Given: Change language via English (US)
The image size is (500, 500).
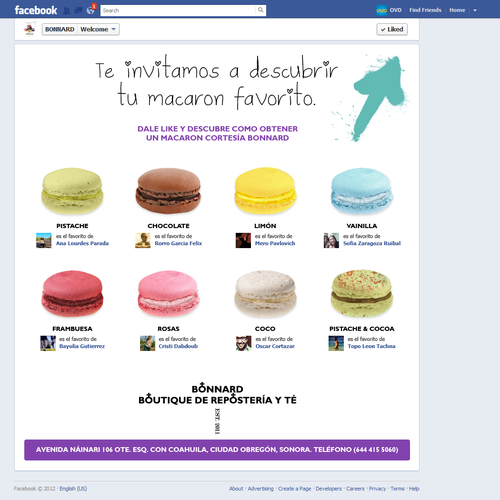Looking at the screenshot, I should click(x=73, y=489).
